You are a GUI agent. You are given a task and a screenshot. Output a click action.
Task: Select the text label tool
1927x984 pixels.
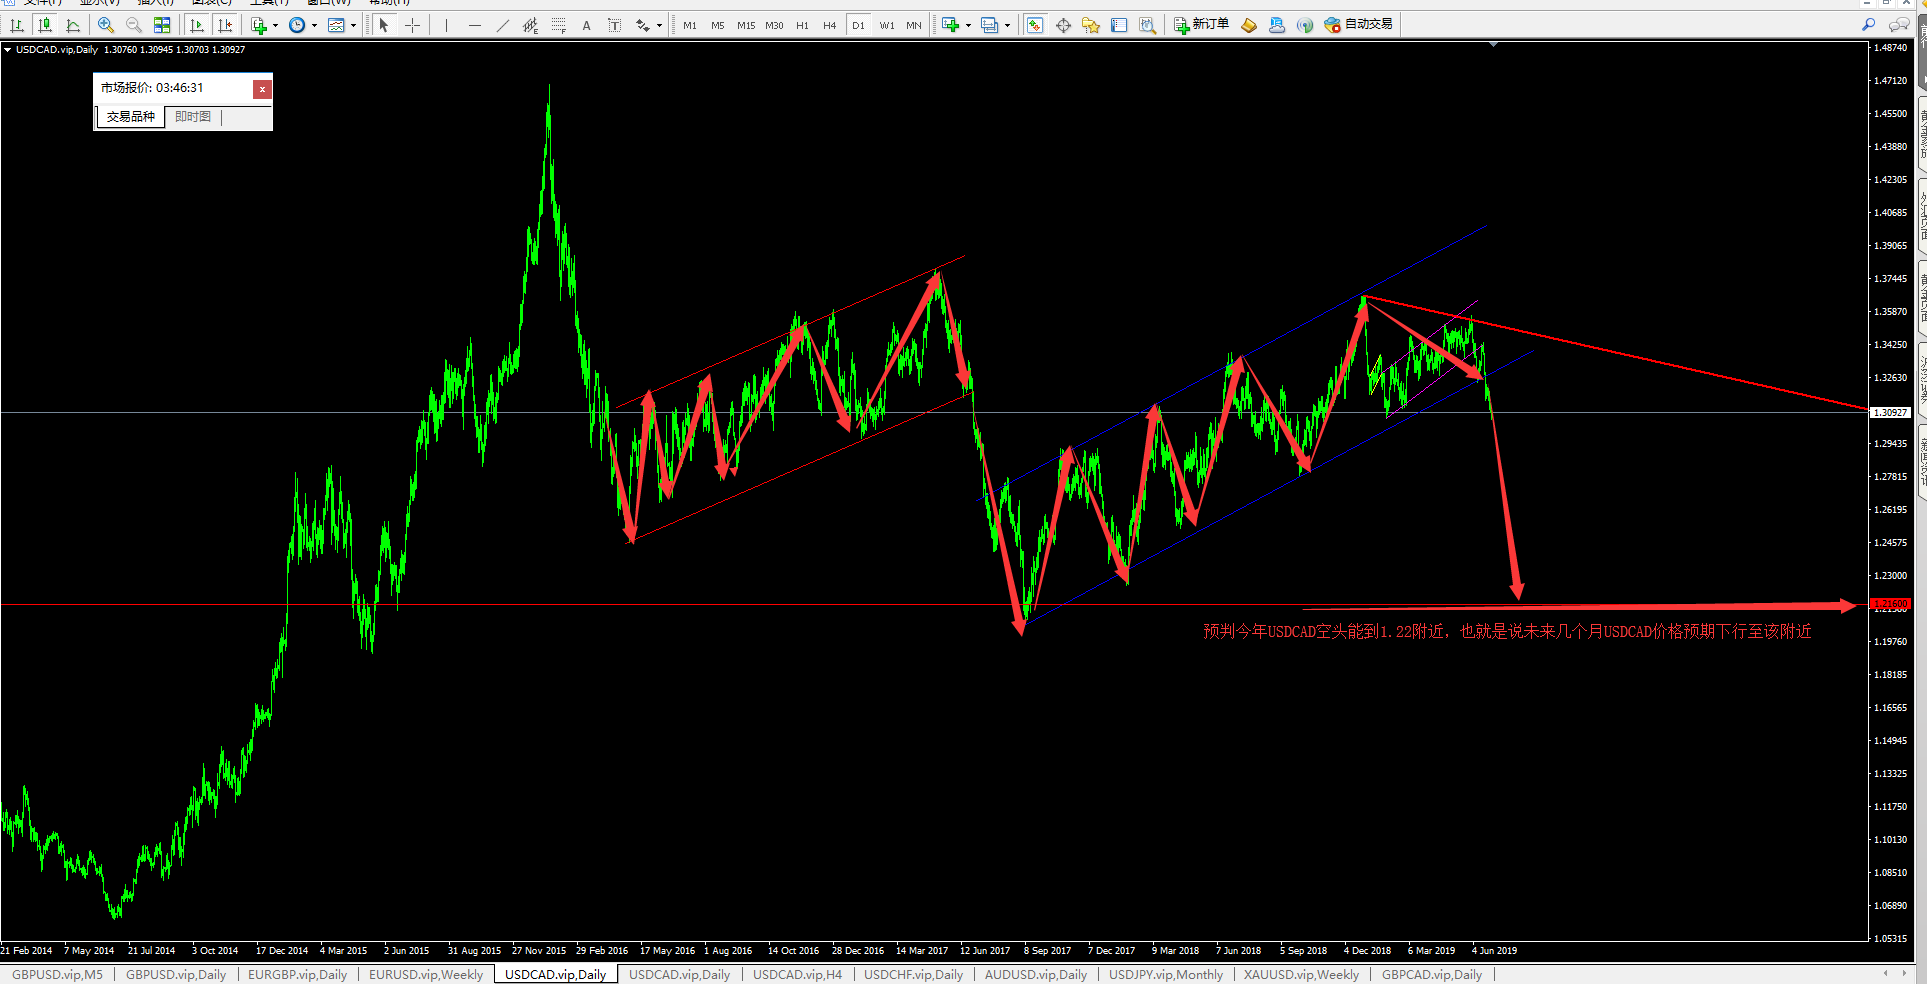614,25
